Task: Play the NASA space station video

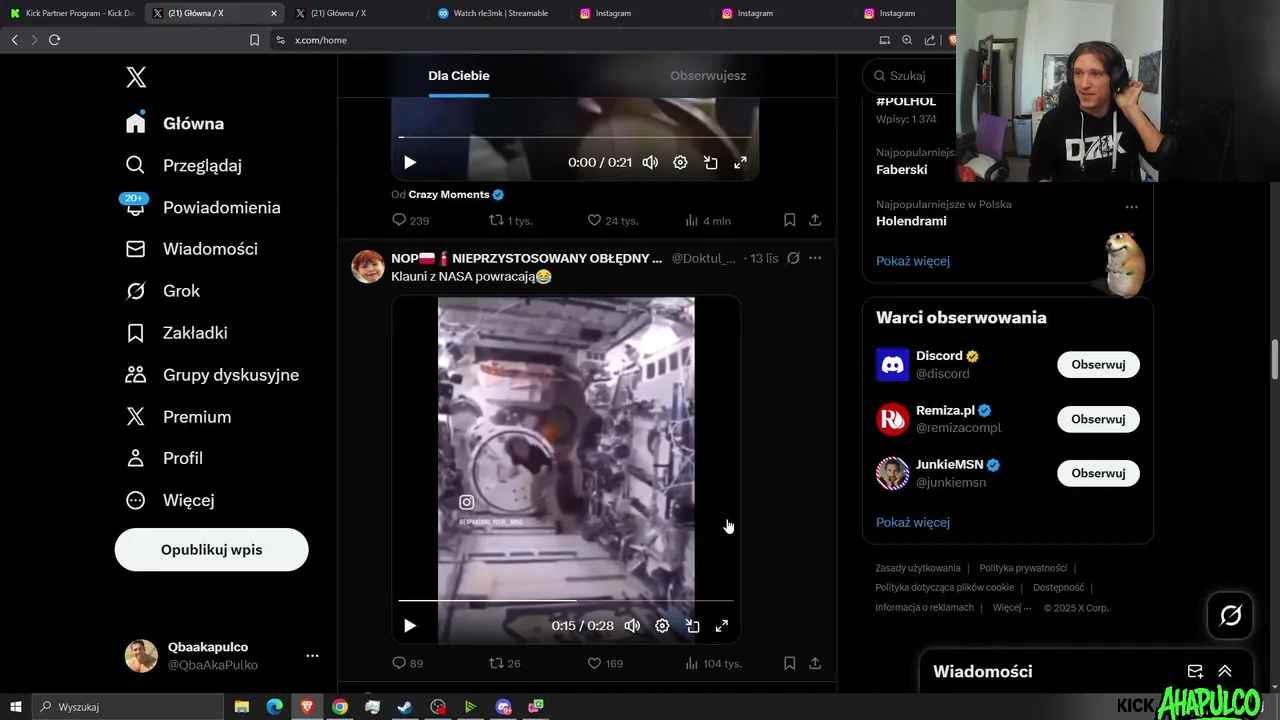Action: pos(410,625)
